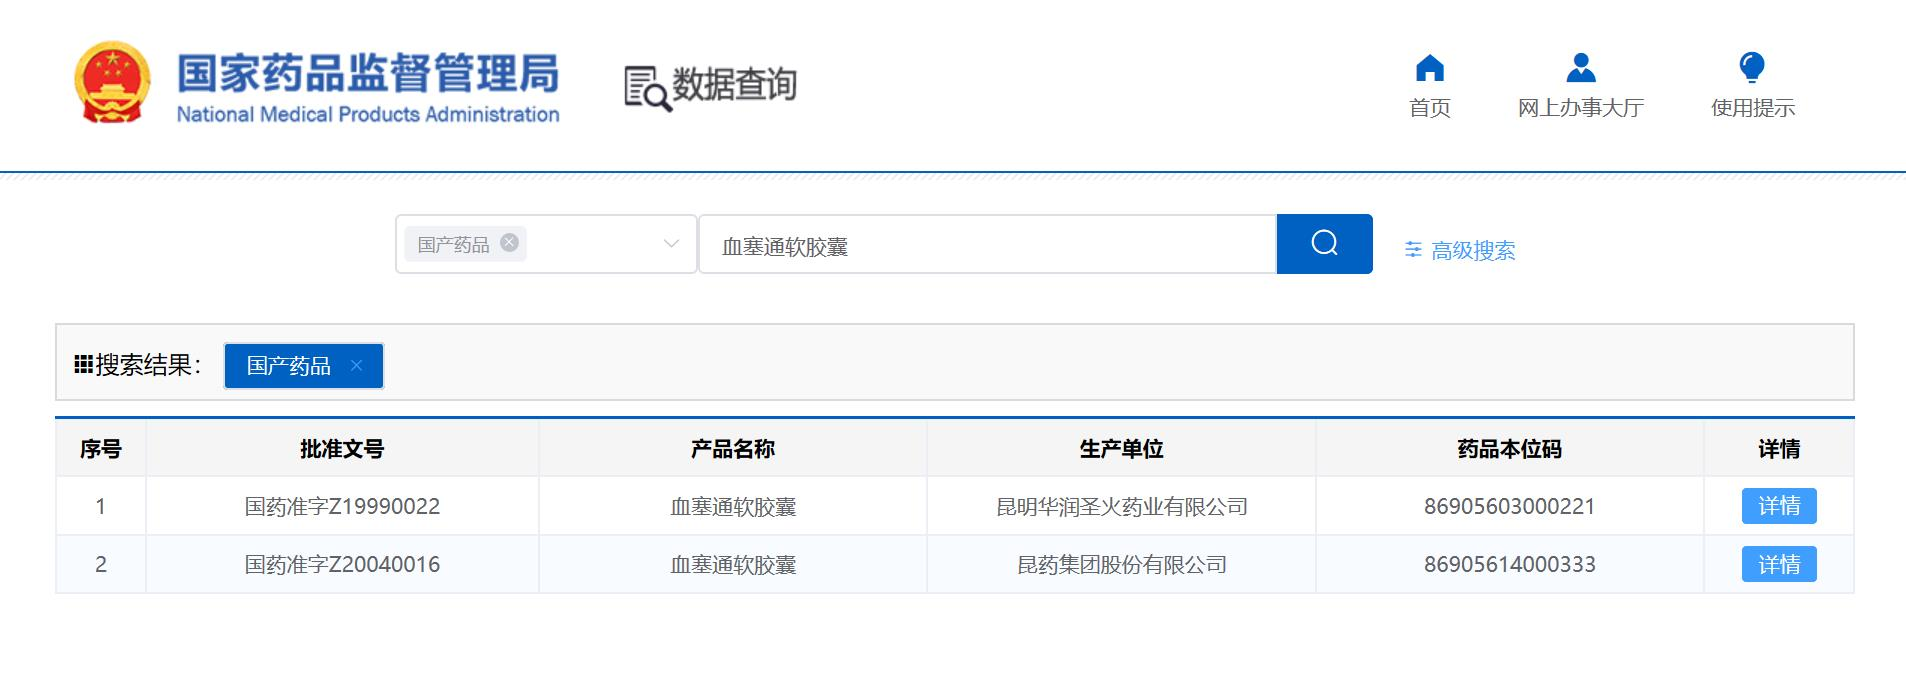Click the 搜索结果 grid icon

click(x=83, y=364)
